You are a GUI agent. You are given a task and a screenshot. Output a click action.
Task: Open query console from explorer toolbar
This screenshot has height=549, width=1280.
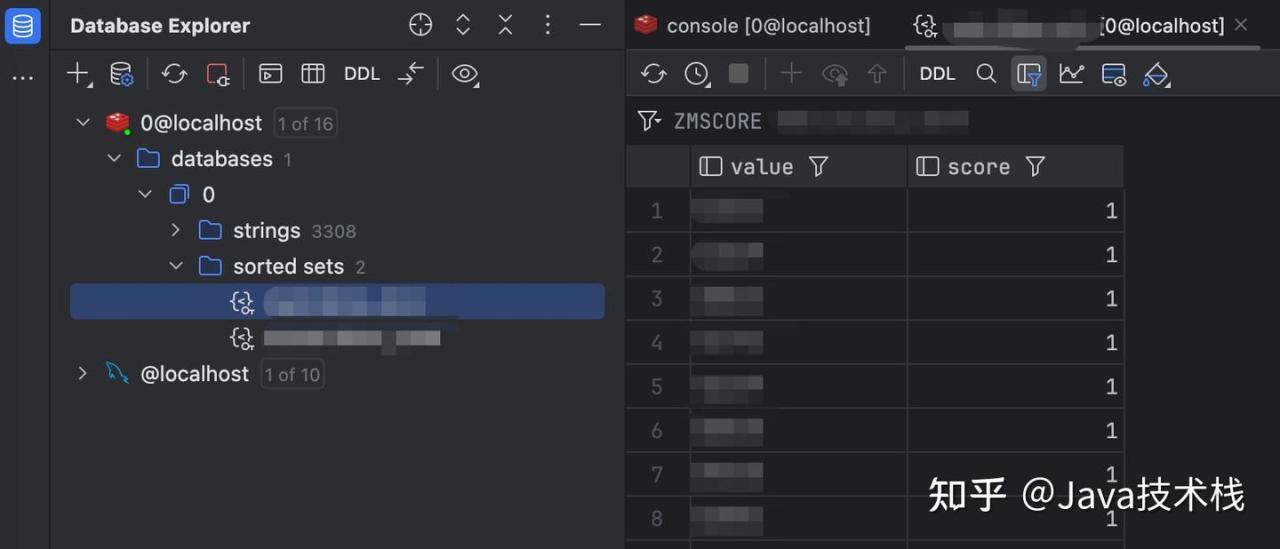(270, 73)
